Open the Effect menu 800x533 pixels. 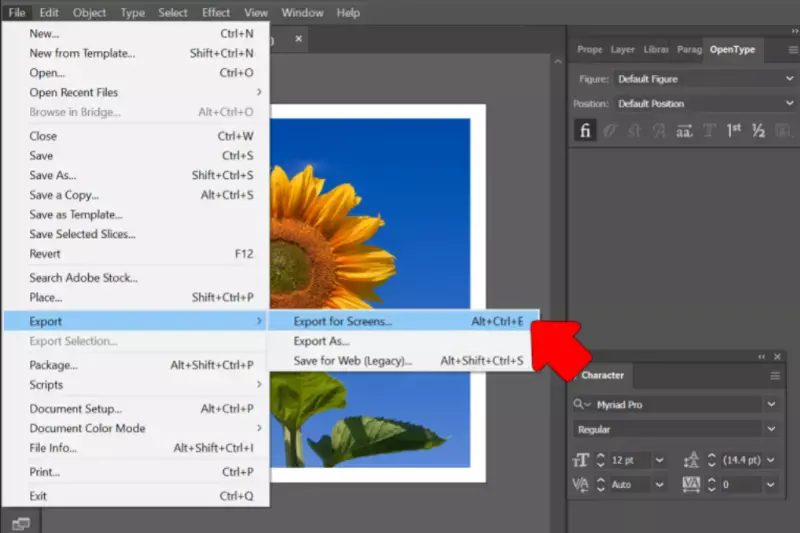[216, 13]
